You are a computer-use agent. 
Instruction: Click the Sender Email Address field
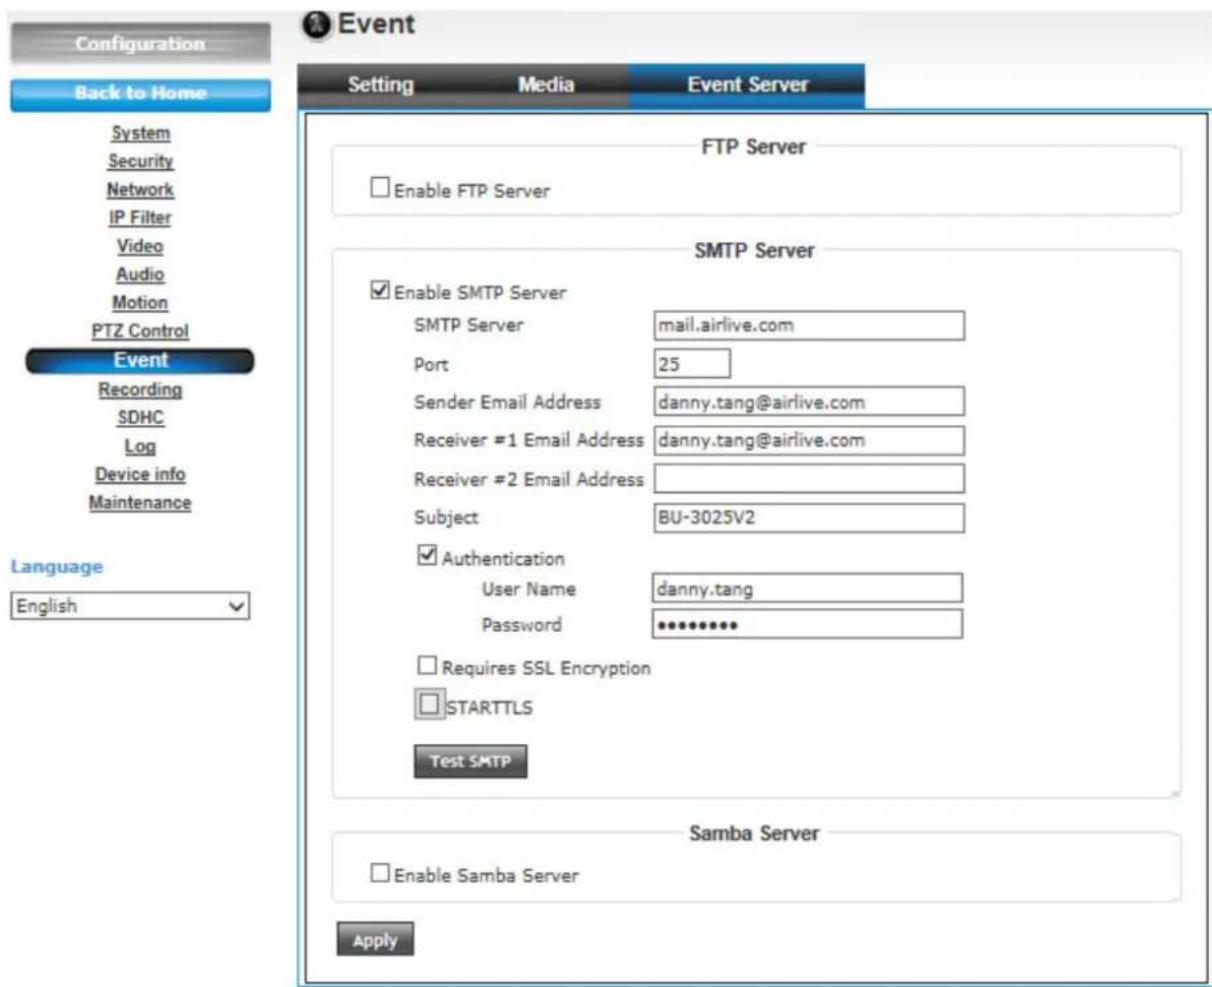pos(809,402)
